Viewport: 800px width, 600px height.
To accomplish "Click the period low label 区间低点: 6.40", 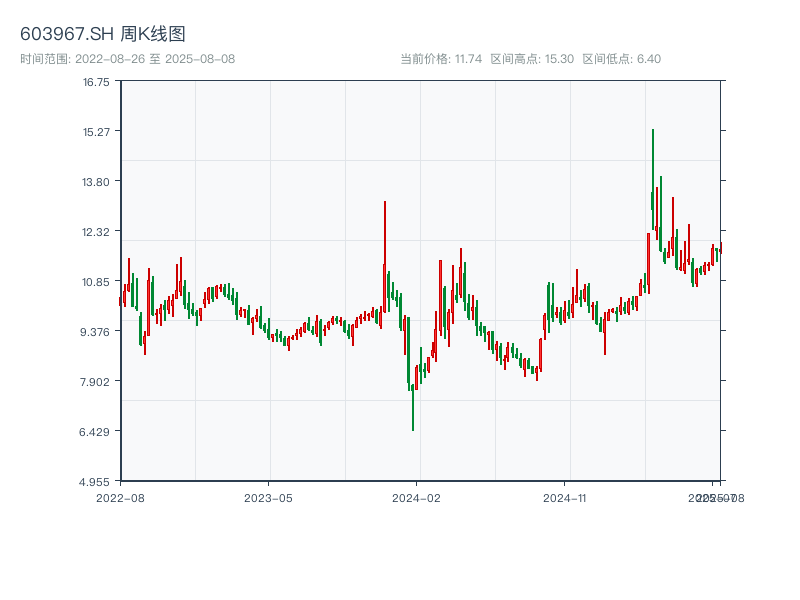I will point(621,59).
